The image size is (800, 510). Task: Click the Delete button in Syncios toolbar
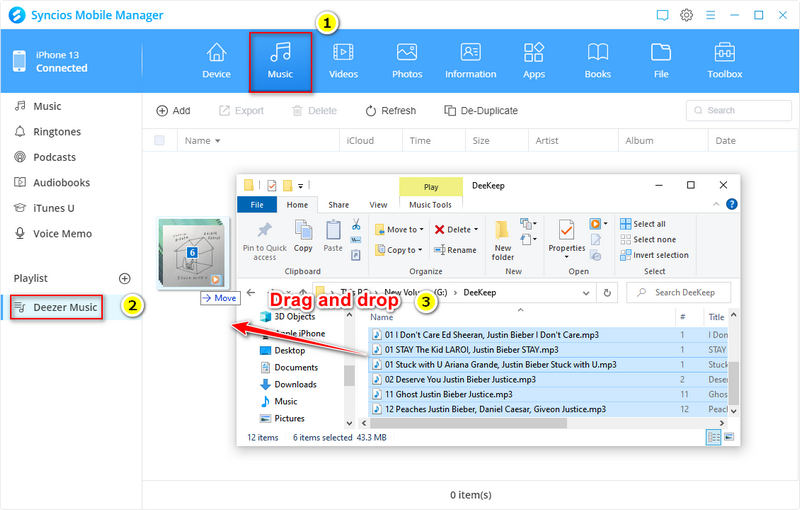coord(314,111)
